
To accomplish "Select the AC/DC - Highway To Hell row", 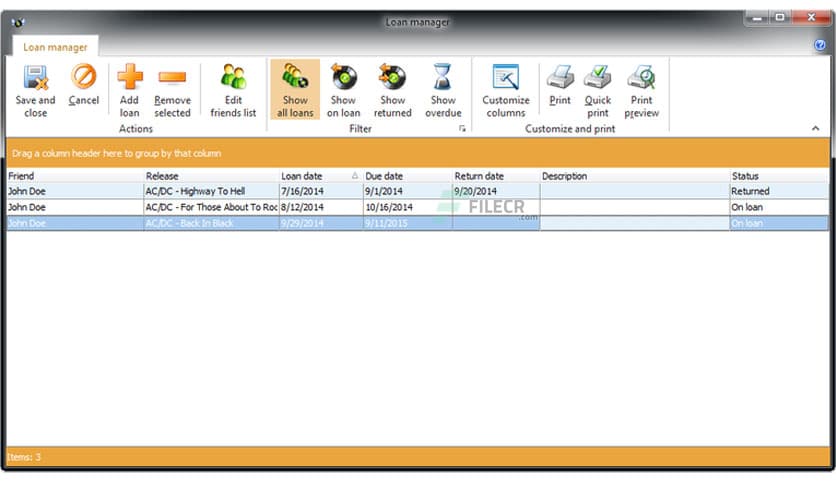I will click(x=210, y=191).
